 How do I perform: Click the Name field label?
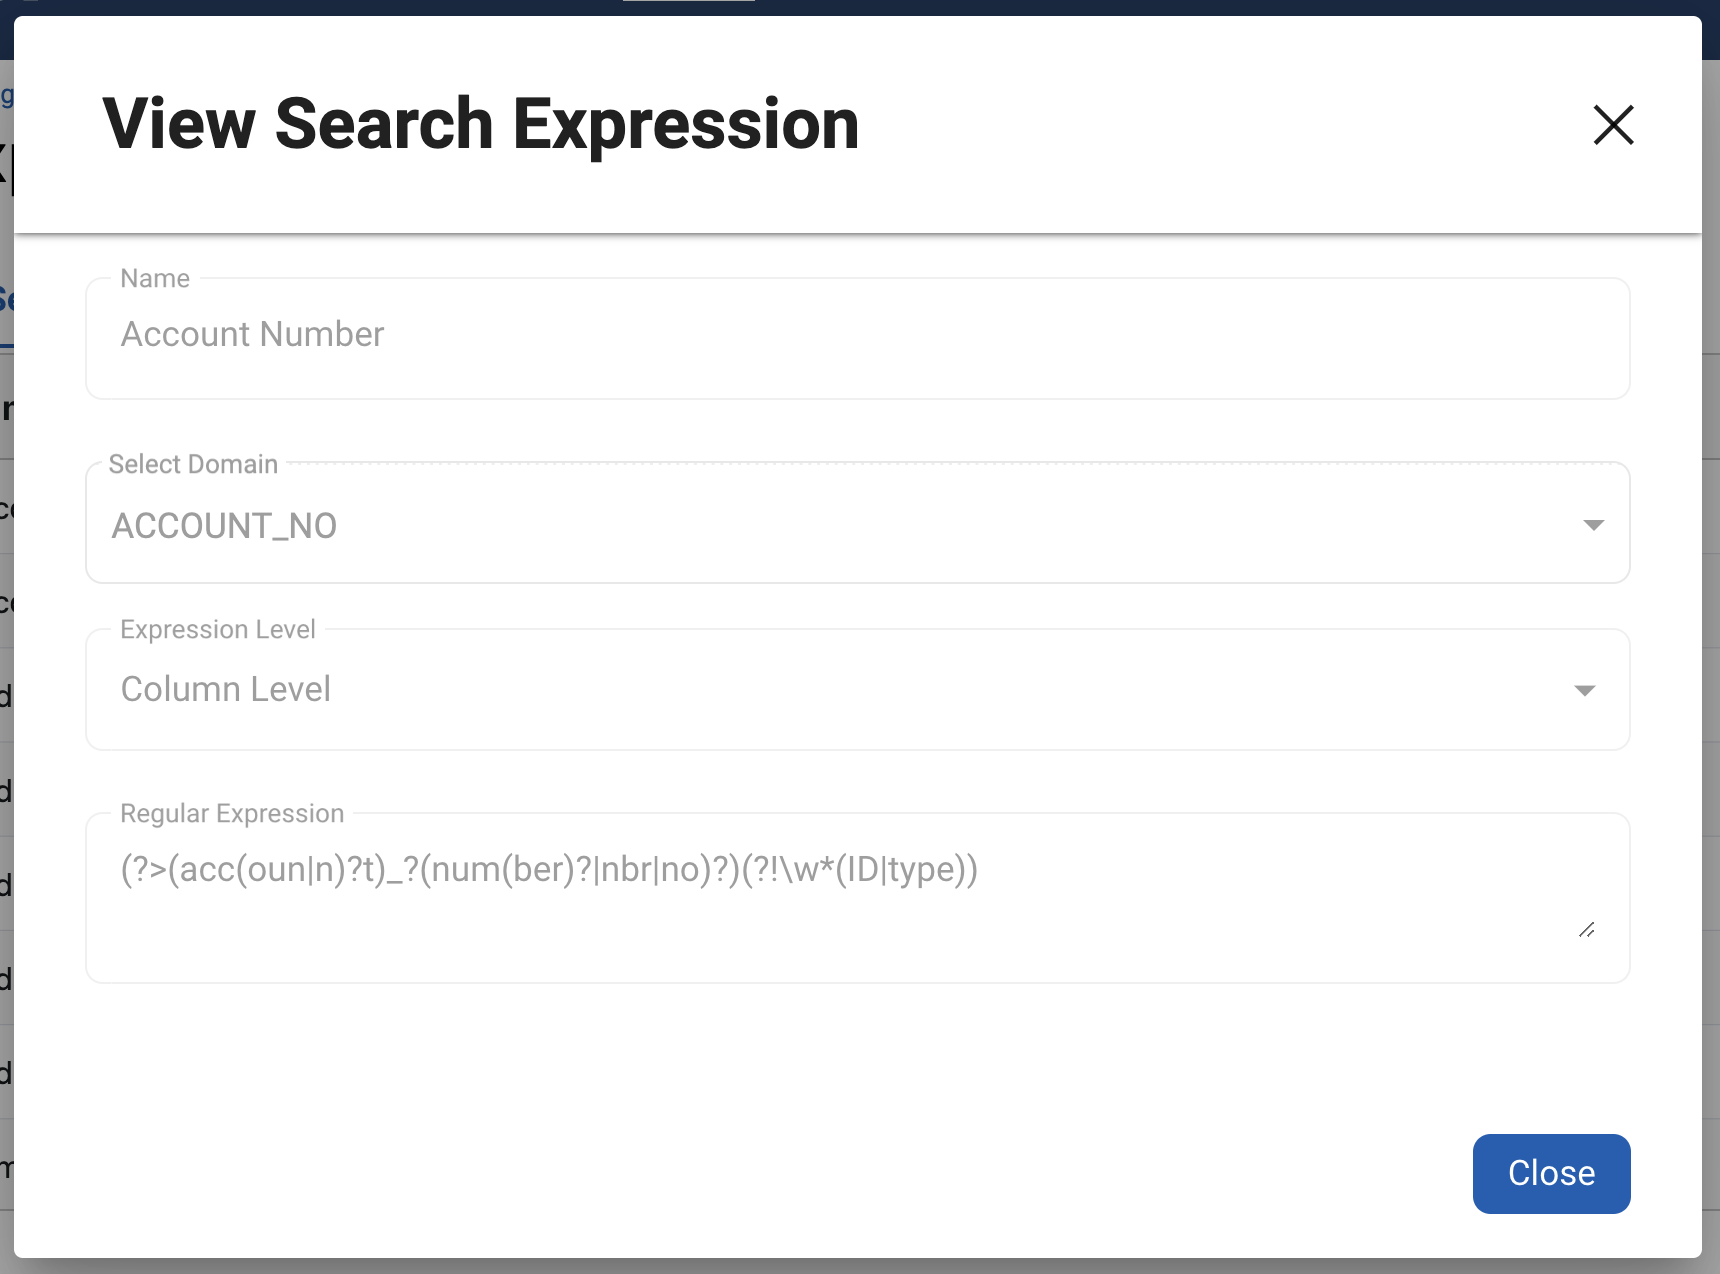click(x=155, y=279)
